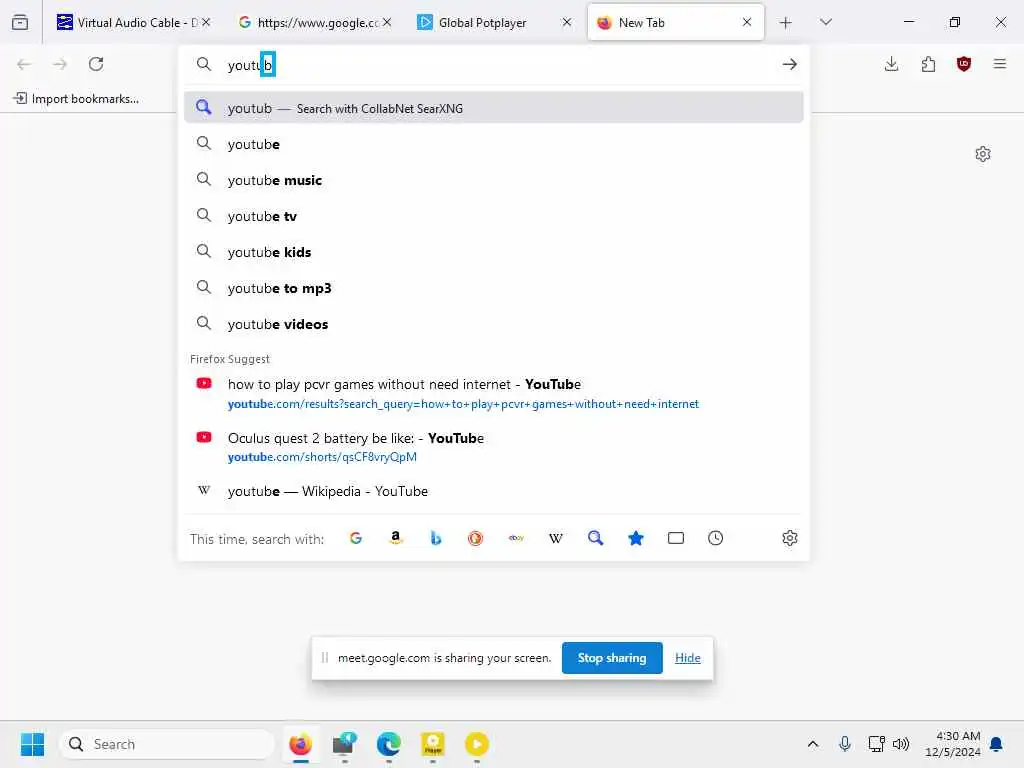Screen dimensions: 1024x768
Task: Open 'Oculus quest 2 battery be like' result
Action: pos(493,447)
